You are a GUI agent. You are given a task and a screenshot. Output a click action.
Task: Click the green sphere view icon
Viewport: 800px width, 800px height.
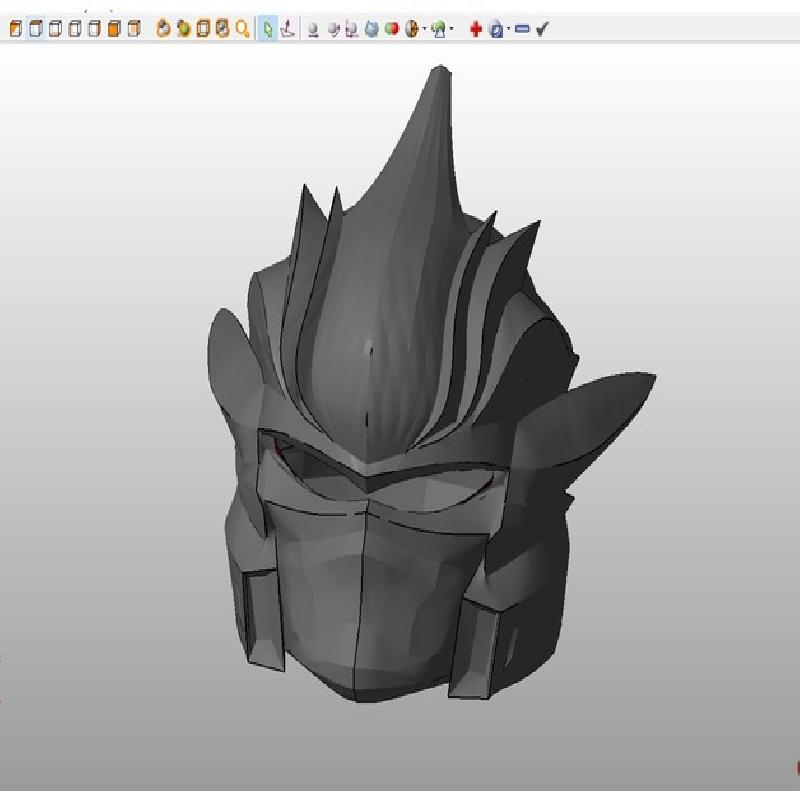point(183,29)
